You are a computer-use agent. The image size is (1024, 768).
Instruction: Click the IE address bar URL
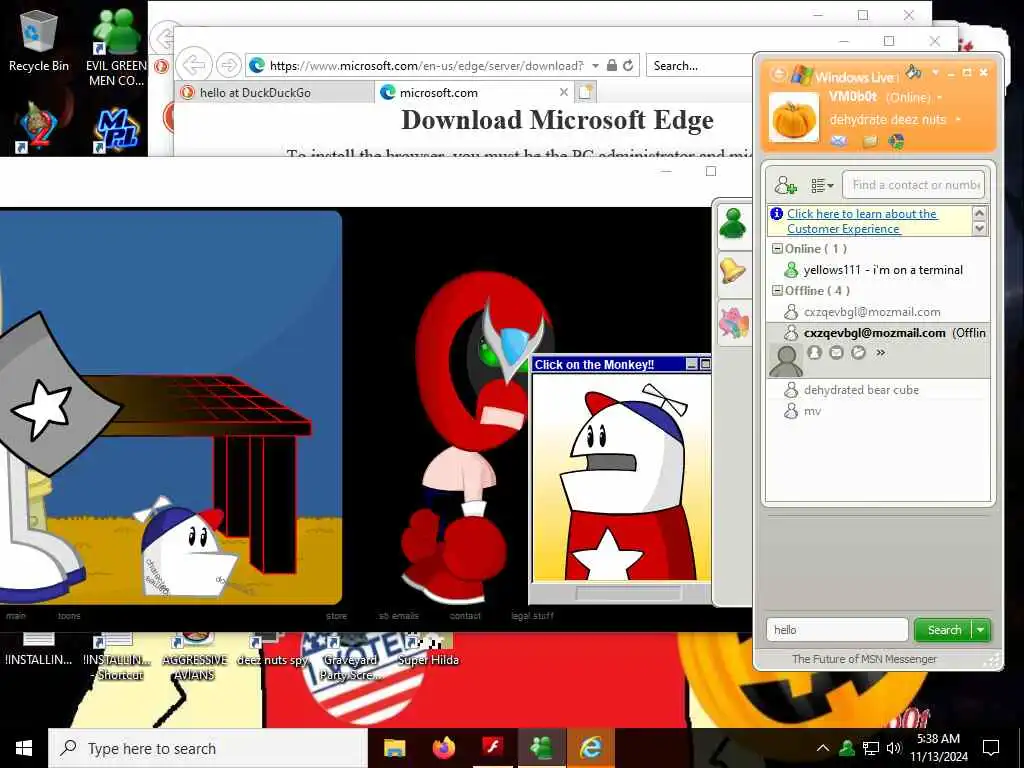click(426, 65)
